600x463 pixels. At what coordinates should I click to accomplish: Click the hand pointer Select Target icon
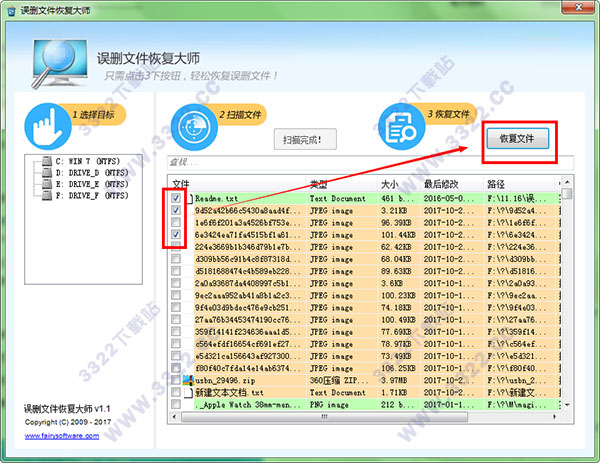[x=48, y=127]
